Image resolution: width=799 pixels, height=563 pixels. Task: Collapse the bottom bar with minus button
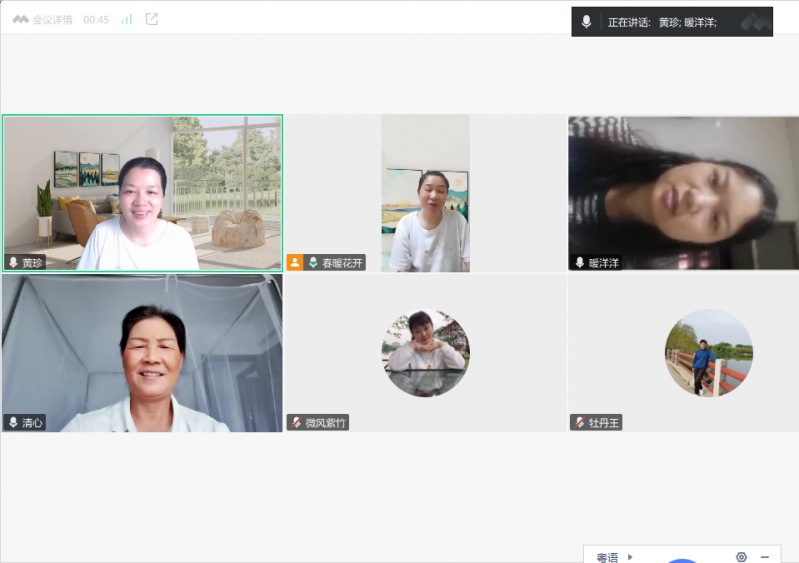point(765,557)
